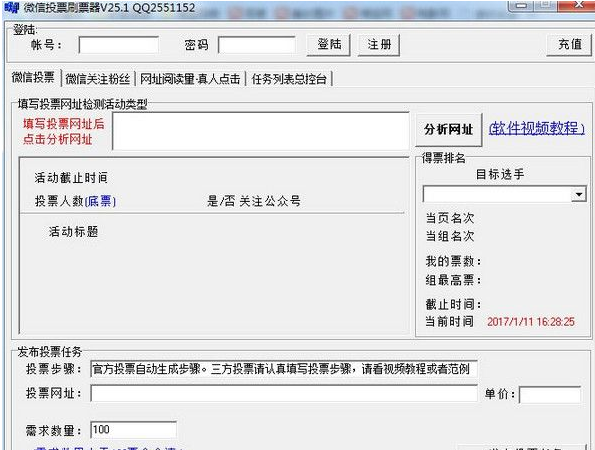
Task: Click the 截止时间 label
Action: coord(453,304)
